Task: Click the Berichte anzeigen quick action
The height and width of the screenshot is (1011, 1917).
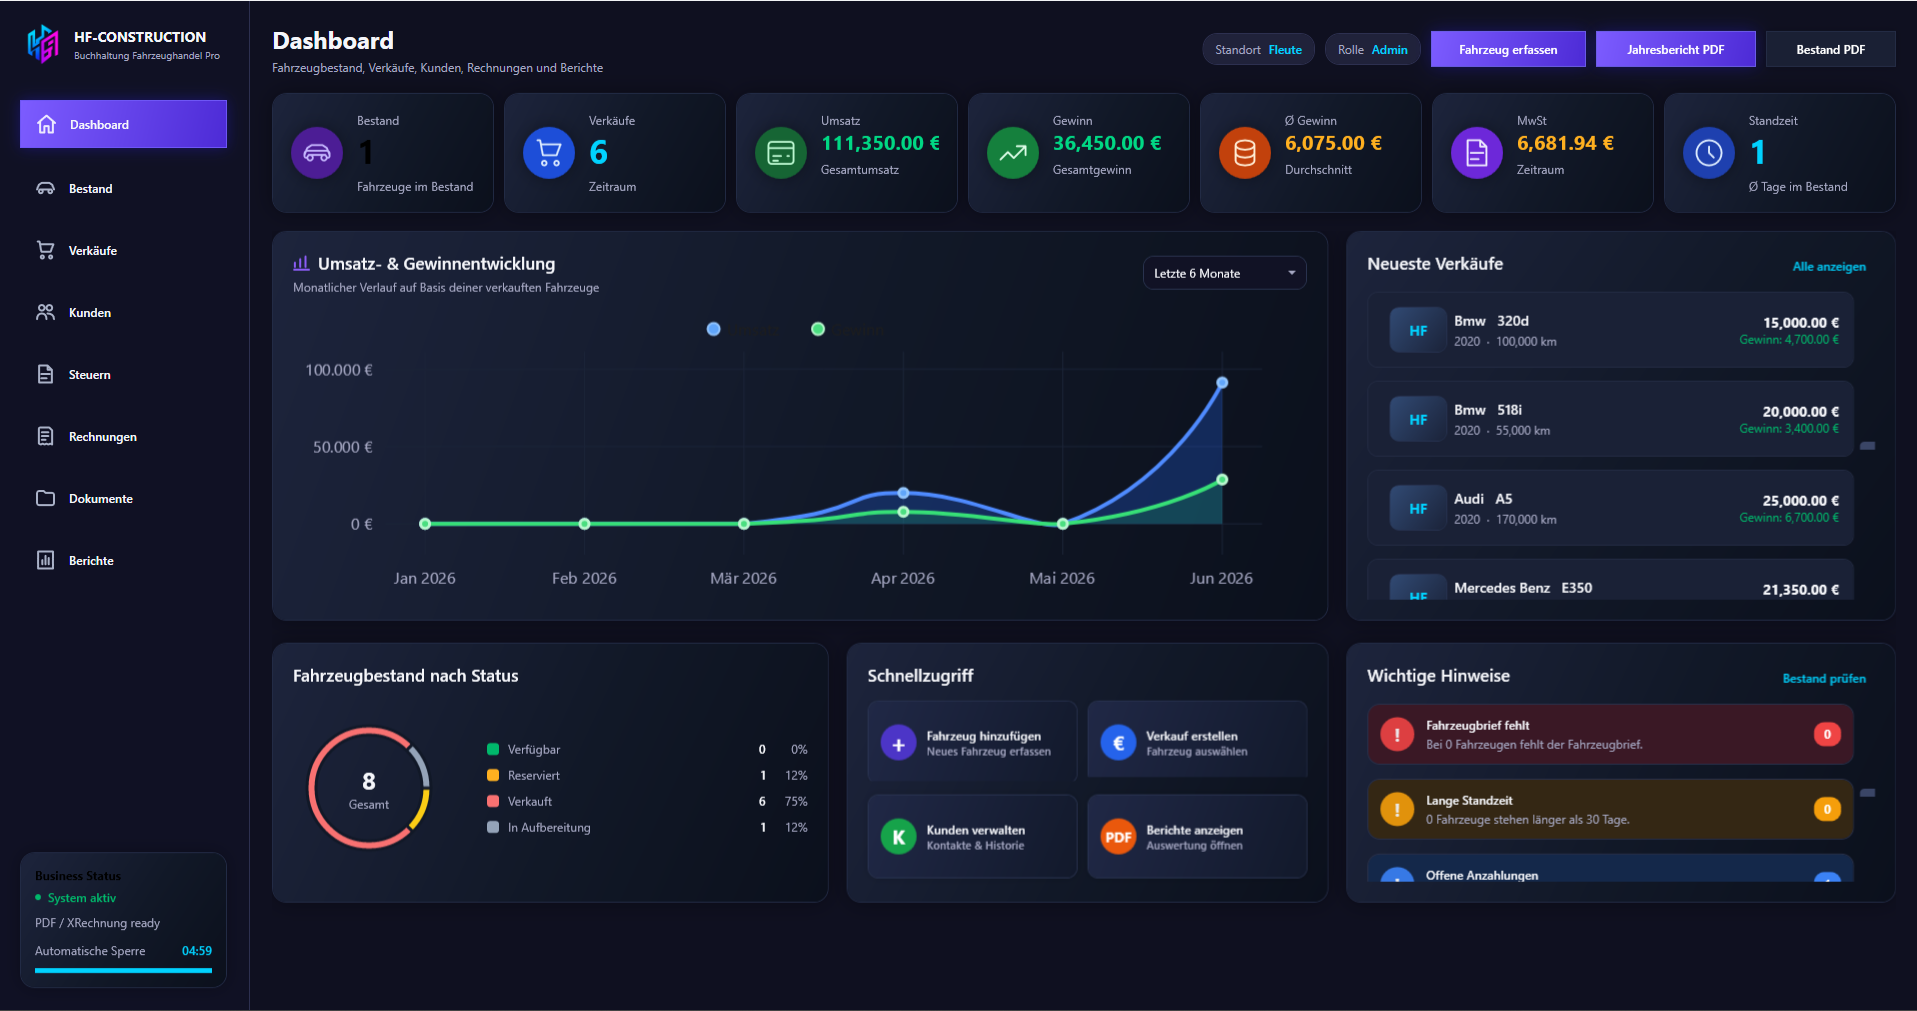Action: [1197, 836]
